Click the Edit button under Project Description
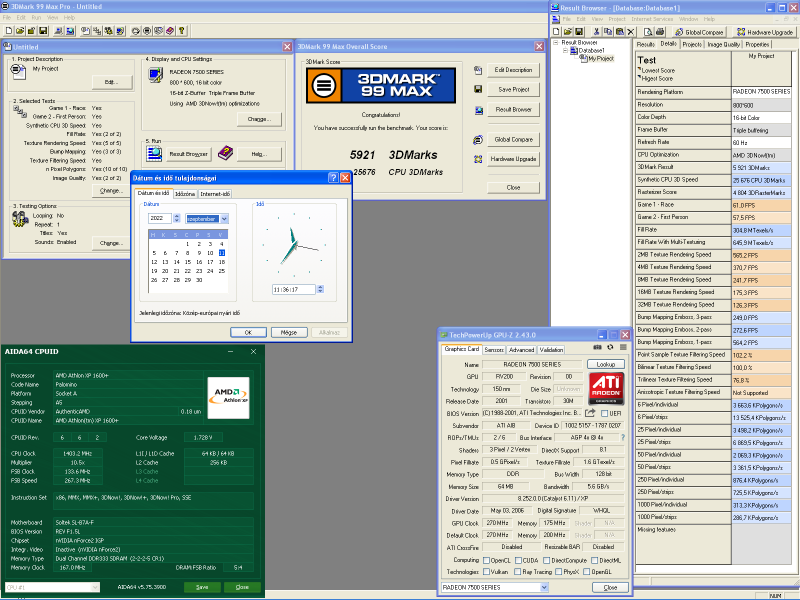 [112, 82]
